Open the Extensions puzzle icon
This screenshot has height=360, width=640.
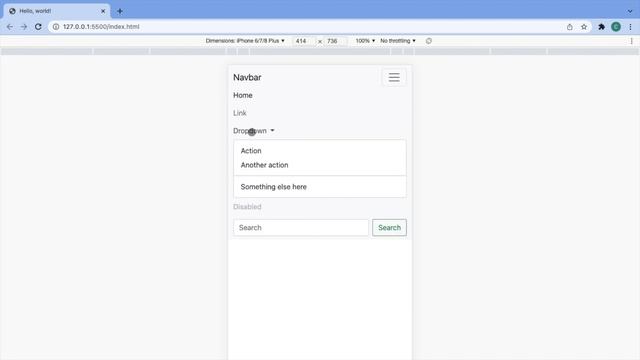pyautogui.click(x=601, y=27)
